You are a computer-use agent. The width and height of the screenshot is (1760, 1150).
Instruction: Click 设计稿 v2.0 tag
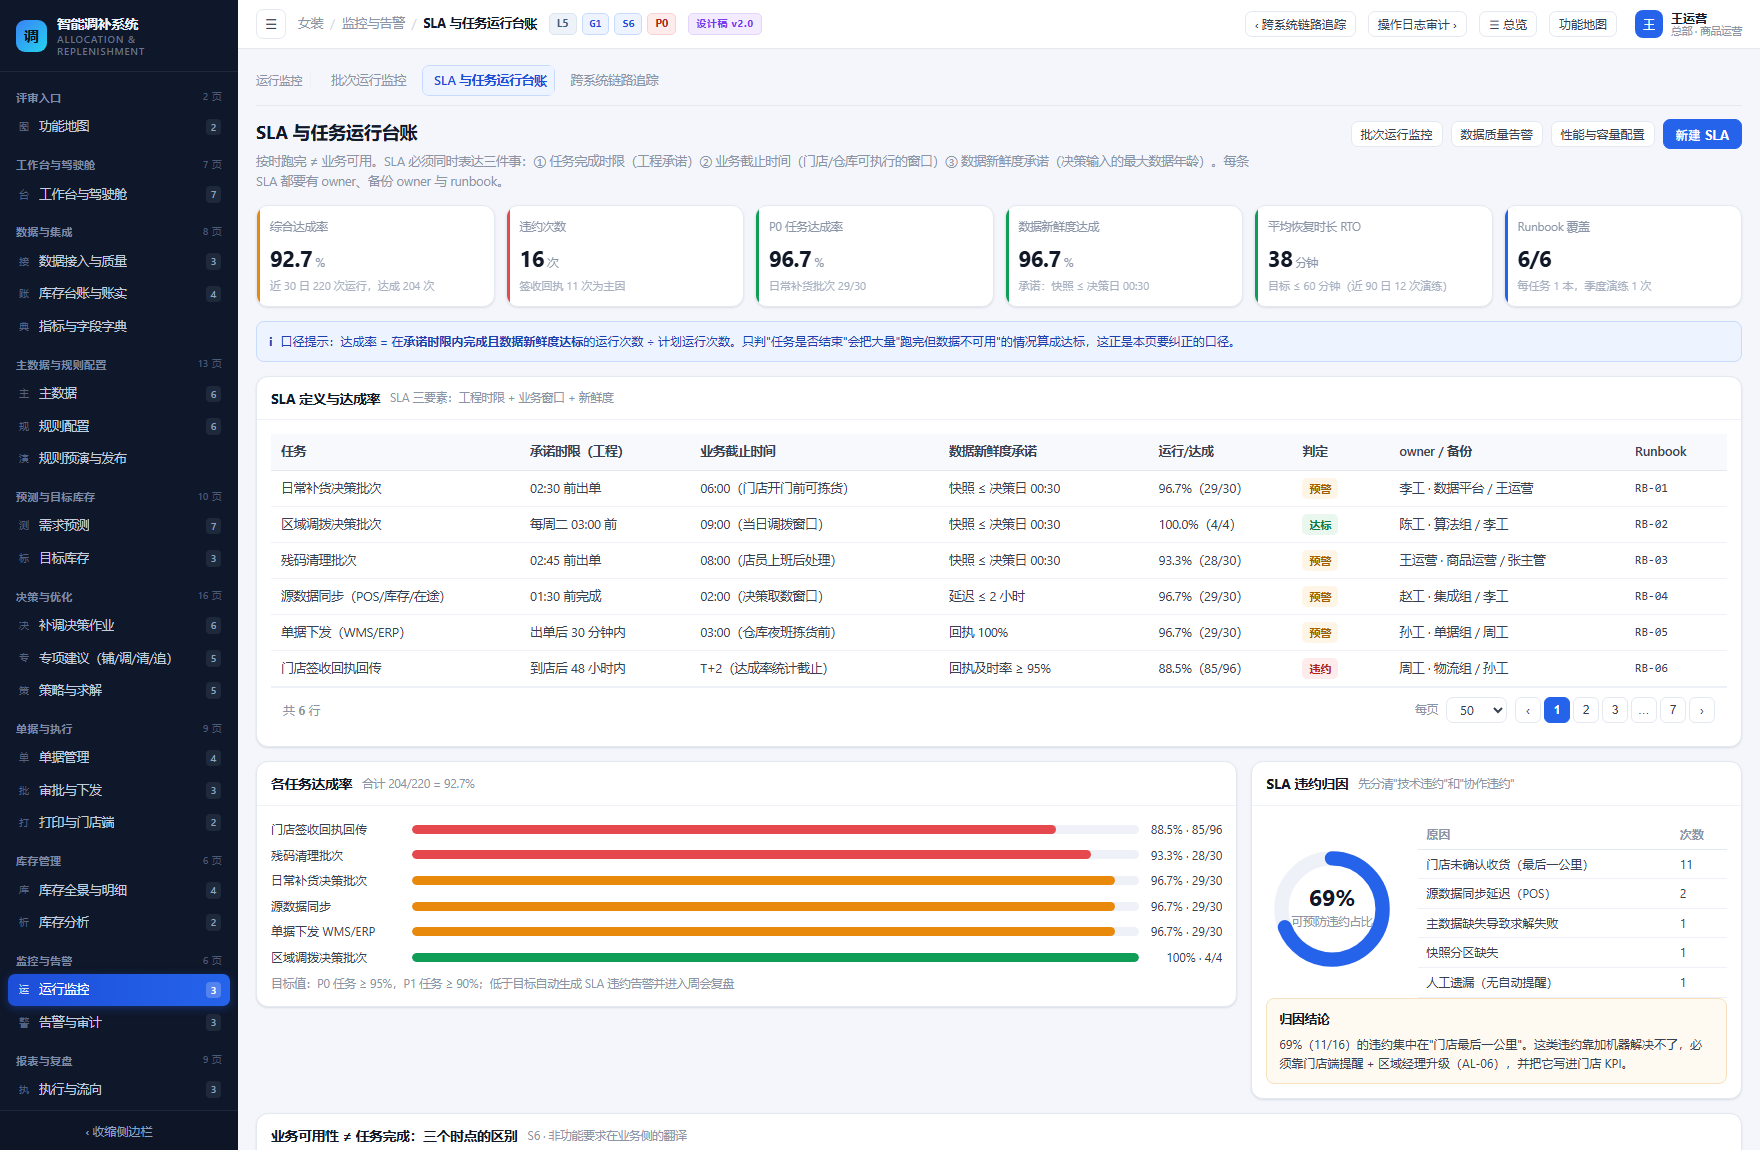tap(725, 24)
